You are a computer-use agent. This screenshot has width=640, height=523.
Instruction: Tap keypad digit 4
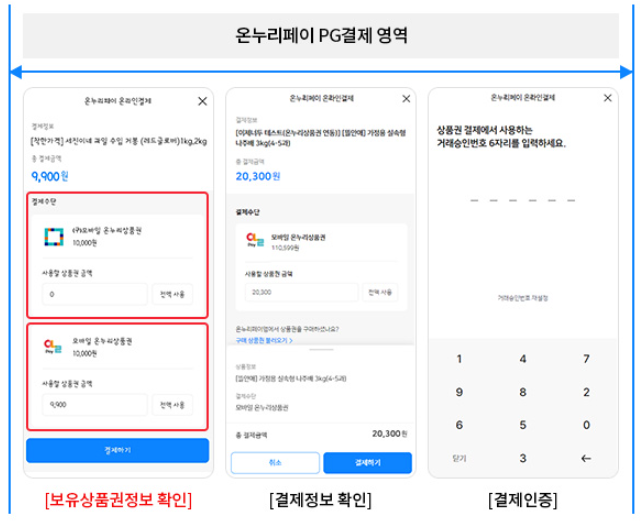click(x=523, y=359)
